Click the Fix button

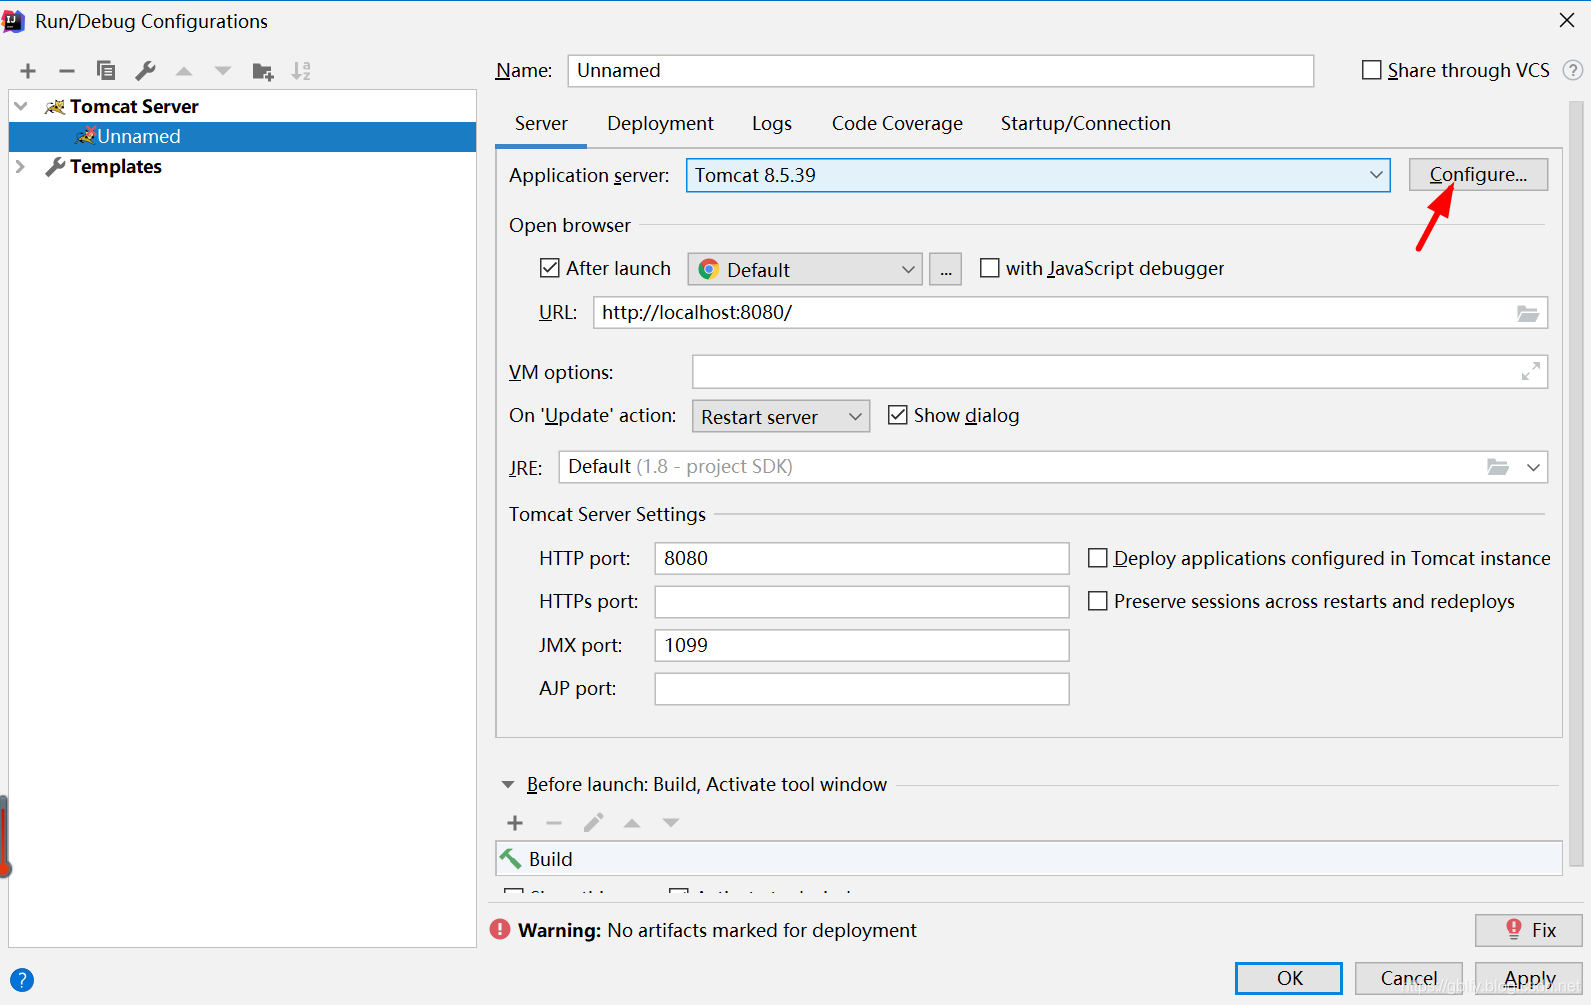point(1529,930)
